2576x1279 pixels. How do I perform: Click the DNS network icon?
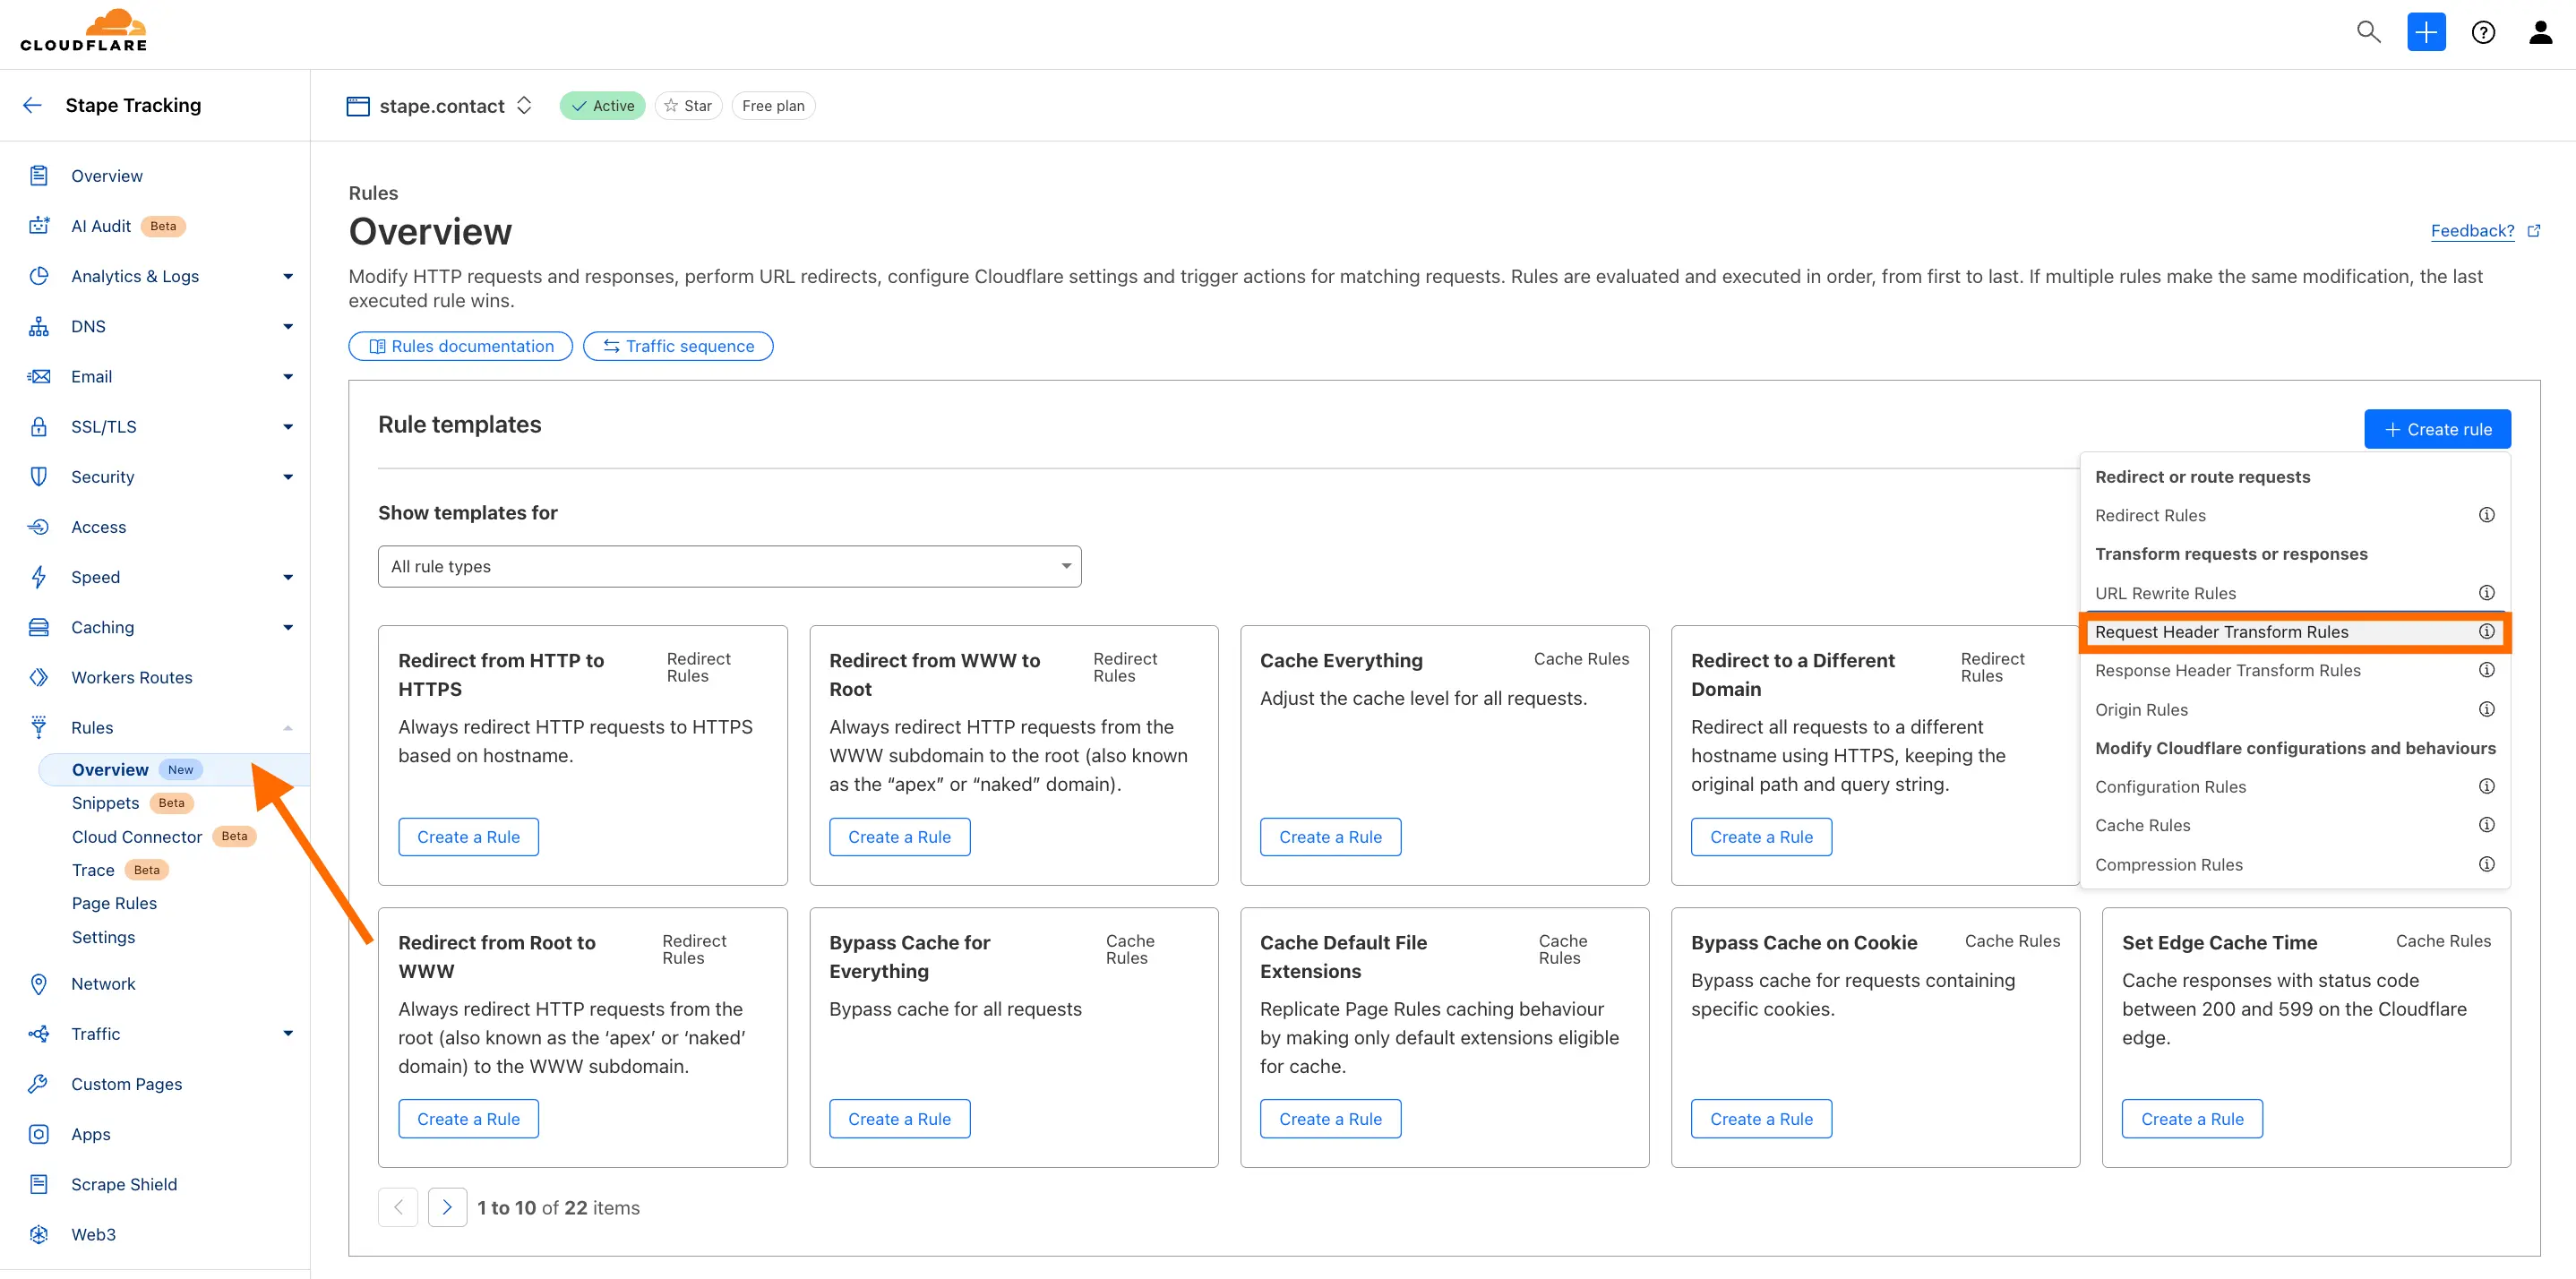(x=39, y=326)
